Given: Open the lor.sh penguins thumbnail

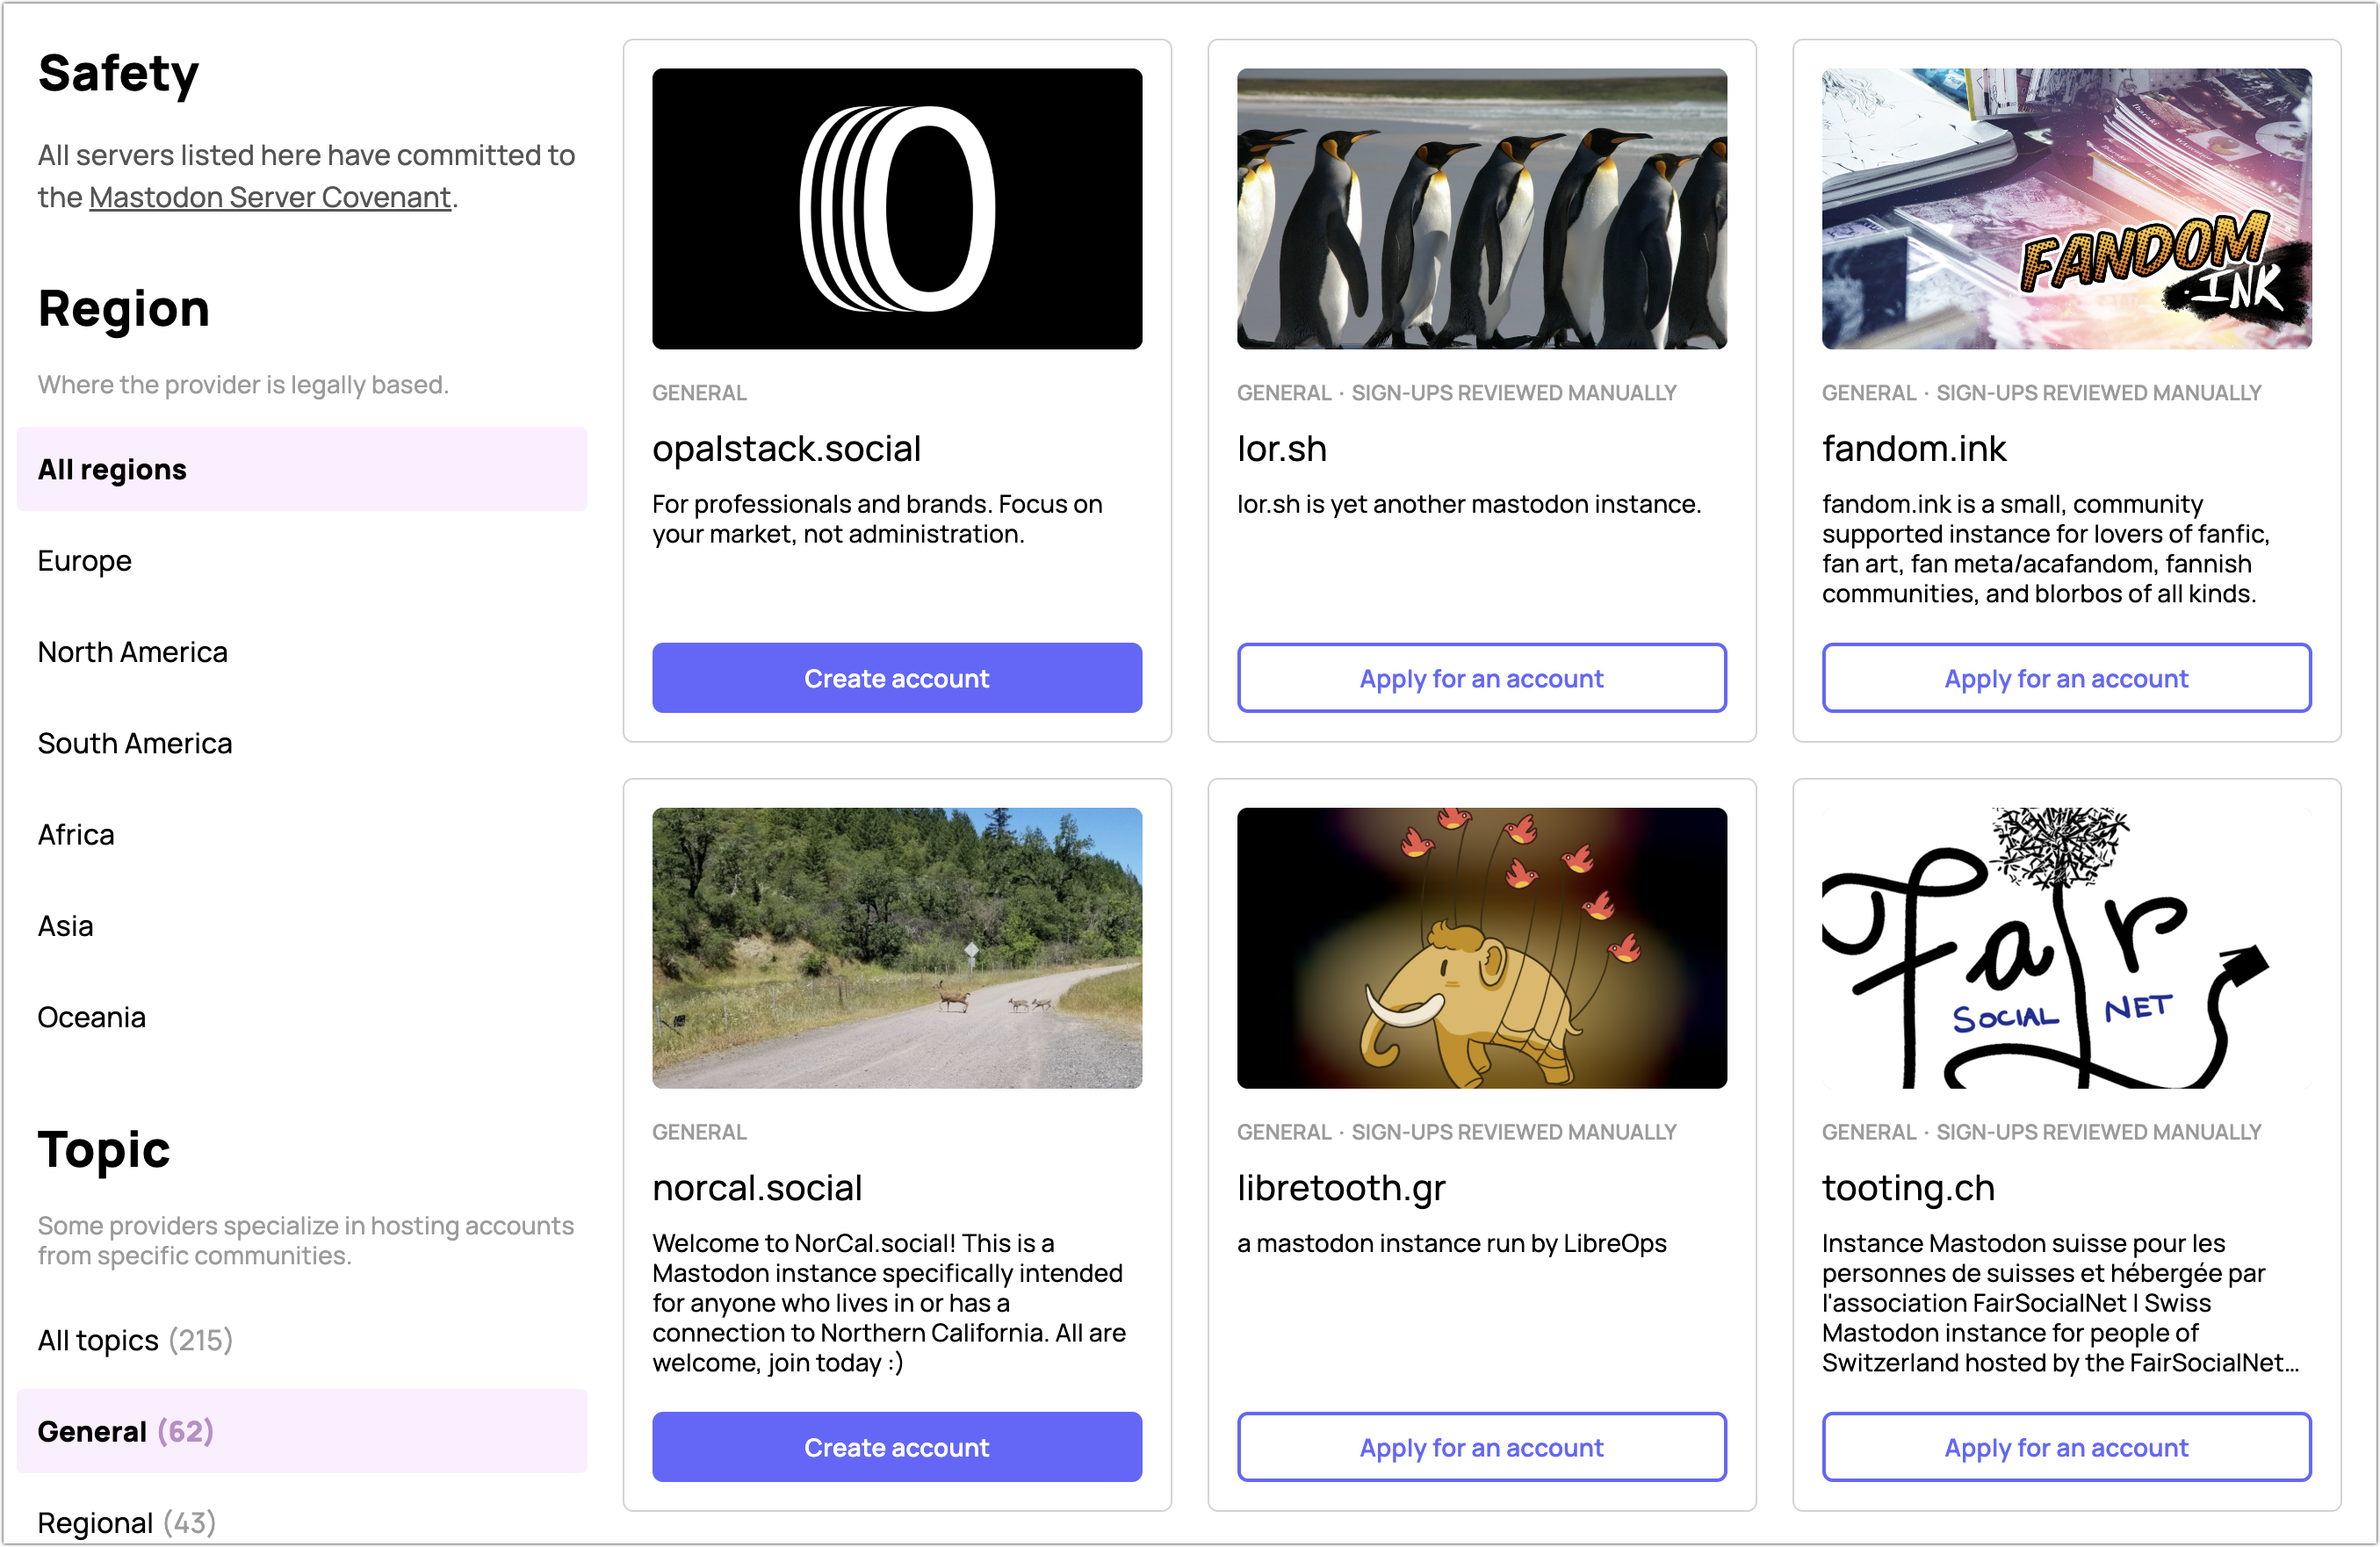Looking at the screenshot, I should 1481,208.
